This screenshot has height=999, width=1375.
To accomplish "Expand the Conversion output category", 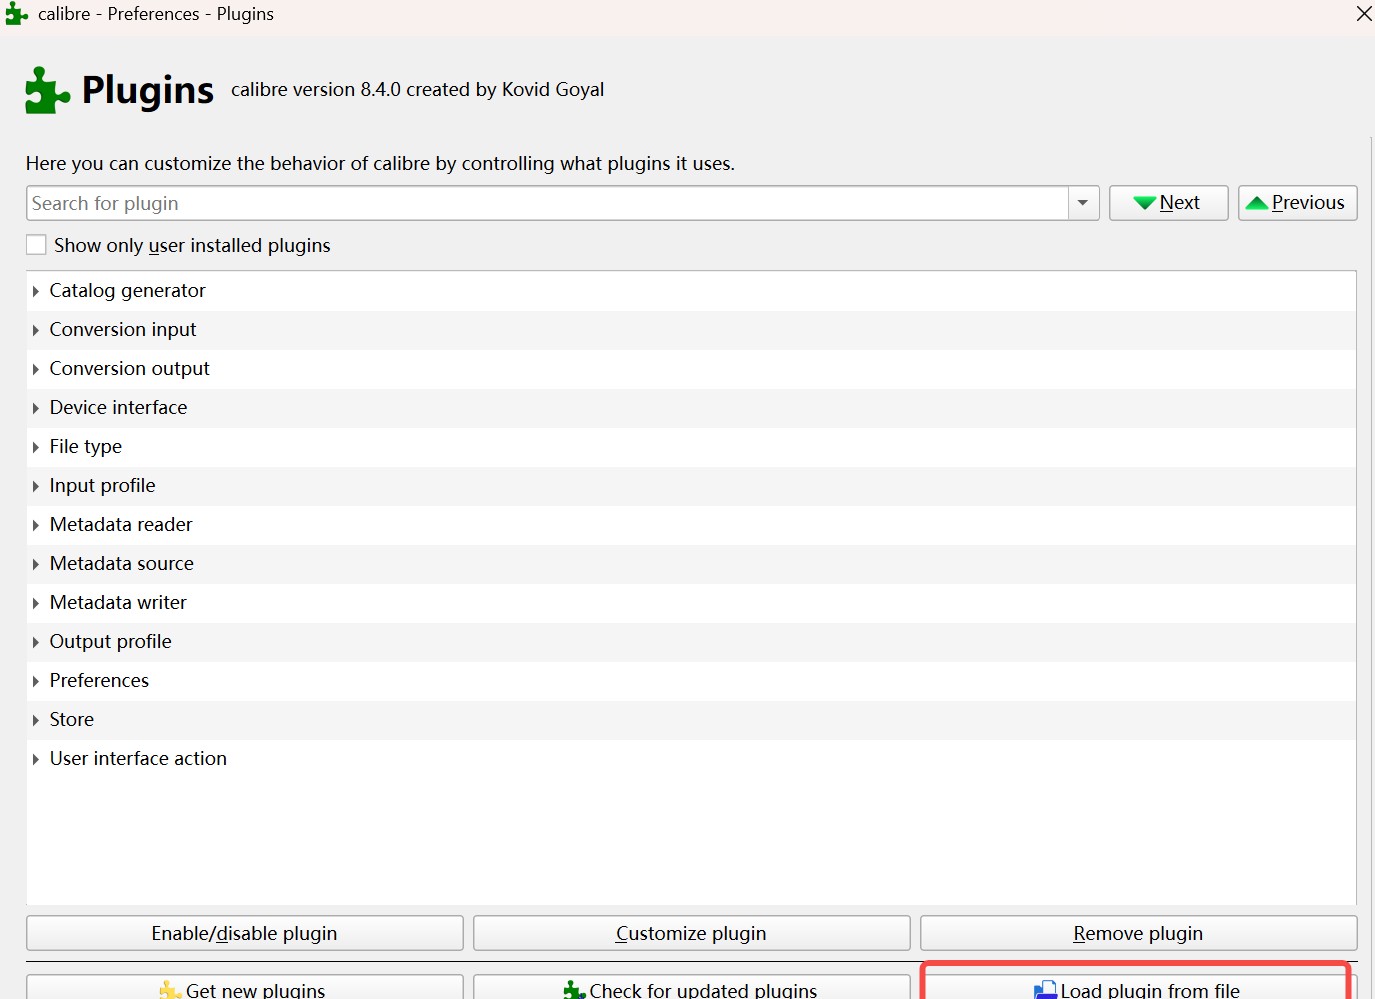I will pos(36,369).
